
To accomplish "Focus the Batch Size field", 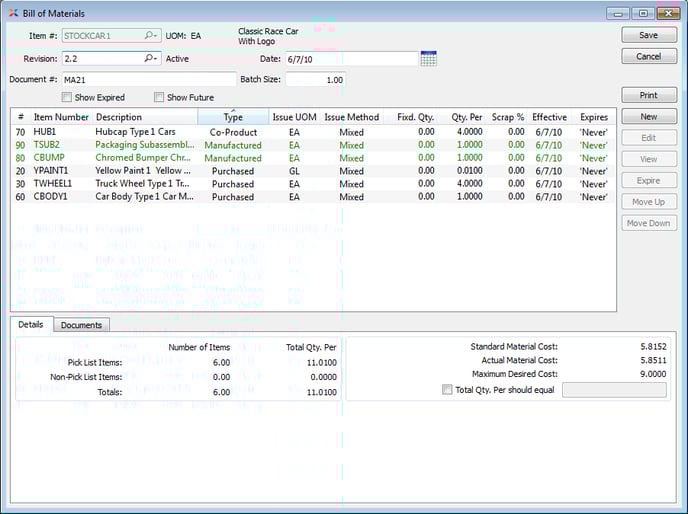I will pos(316,79).
